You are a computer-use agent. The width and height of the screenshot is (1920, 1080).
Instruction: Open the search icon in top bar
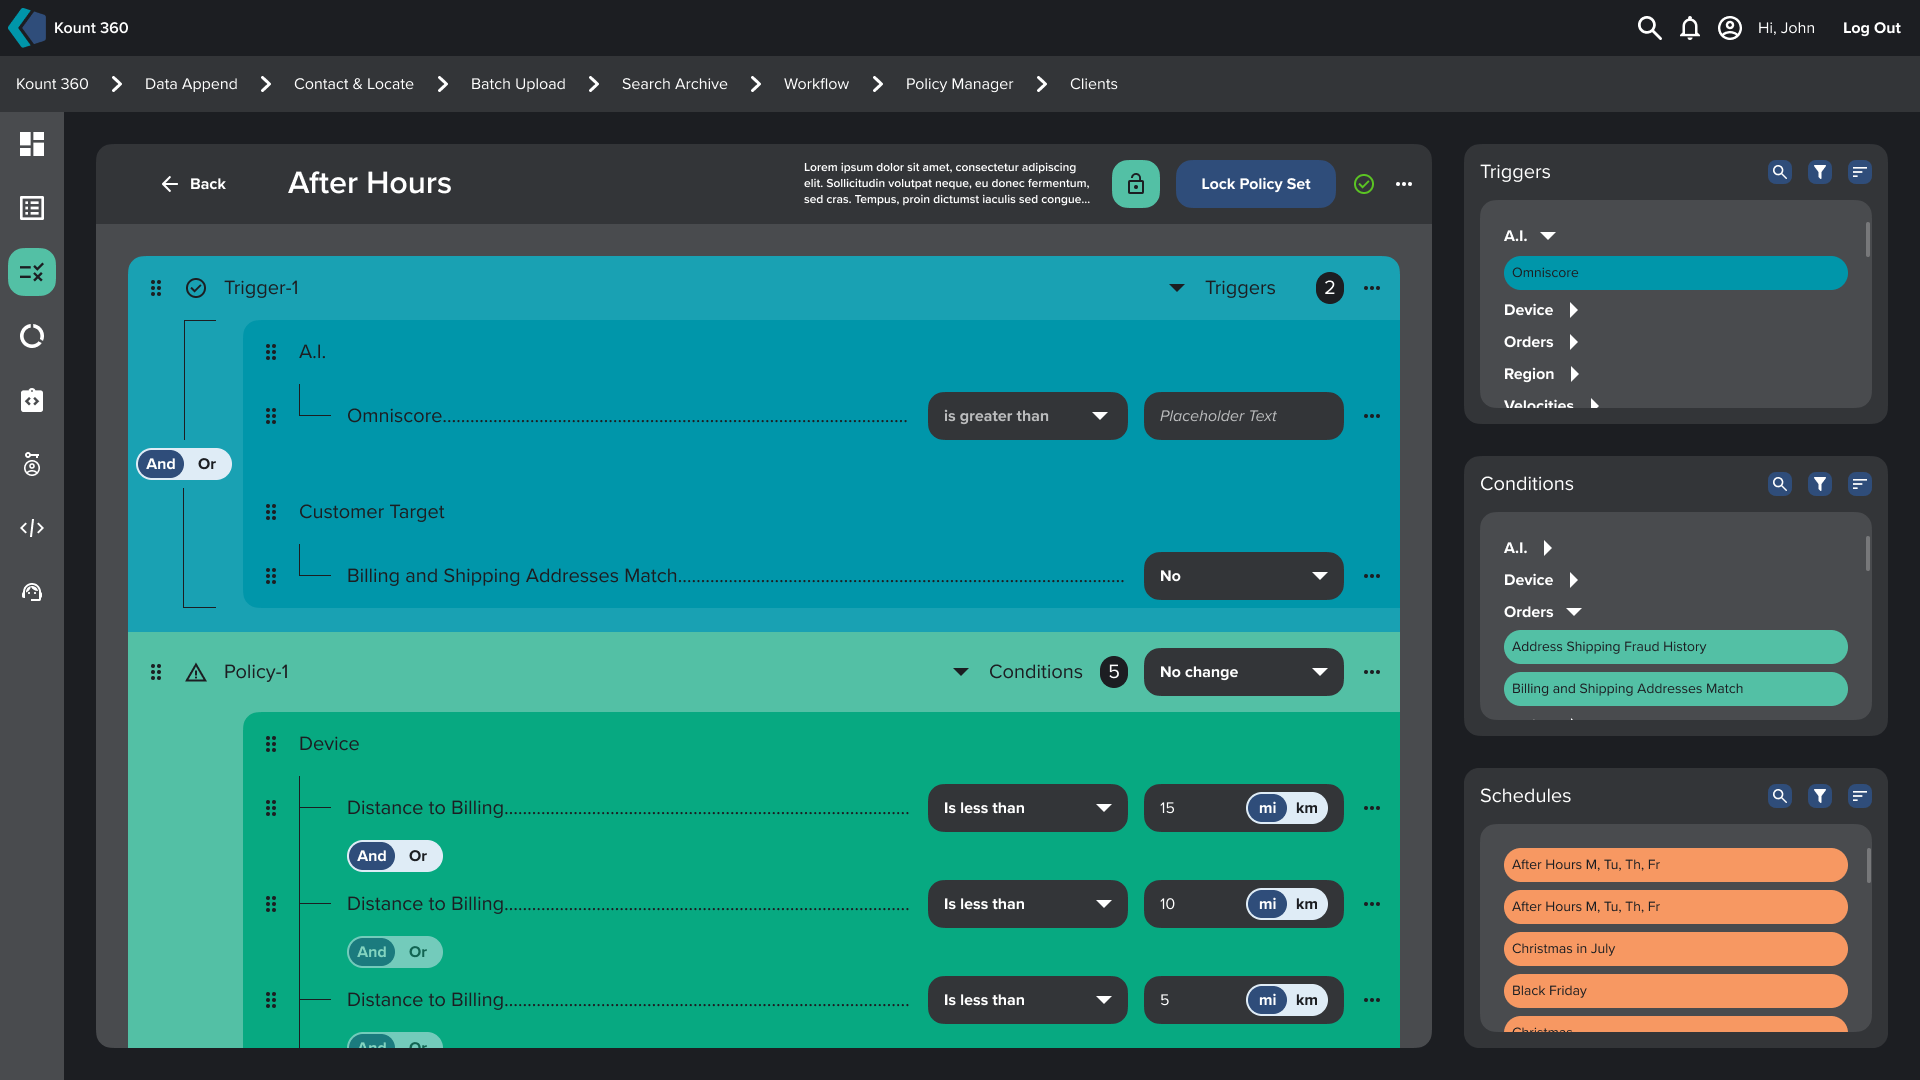(1649, 28)
